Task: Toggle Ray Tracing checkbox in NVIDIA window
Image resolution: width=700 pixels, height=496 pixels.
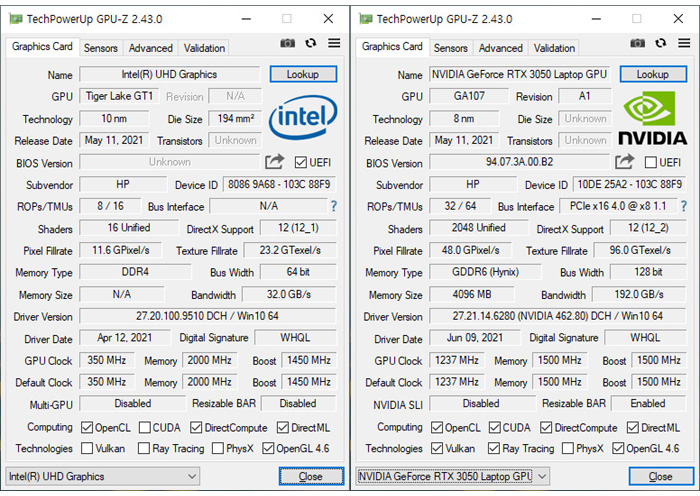Action: point(495,449)
